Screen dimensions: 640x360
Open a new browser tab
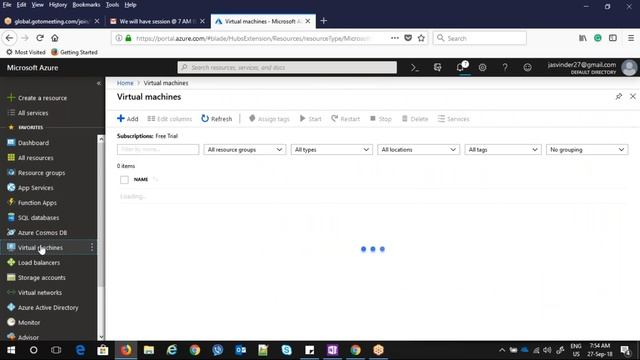coord(324,21)
